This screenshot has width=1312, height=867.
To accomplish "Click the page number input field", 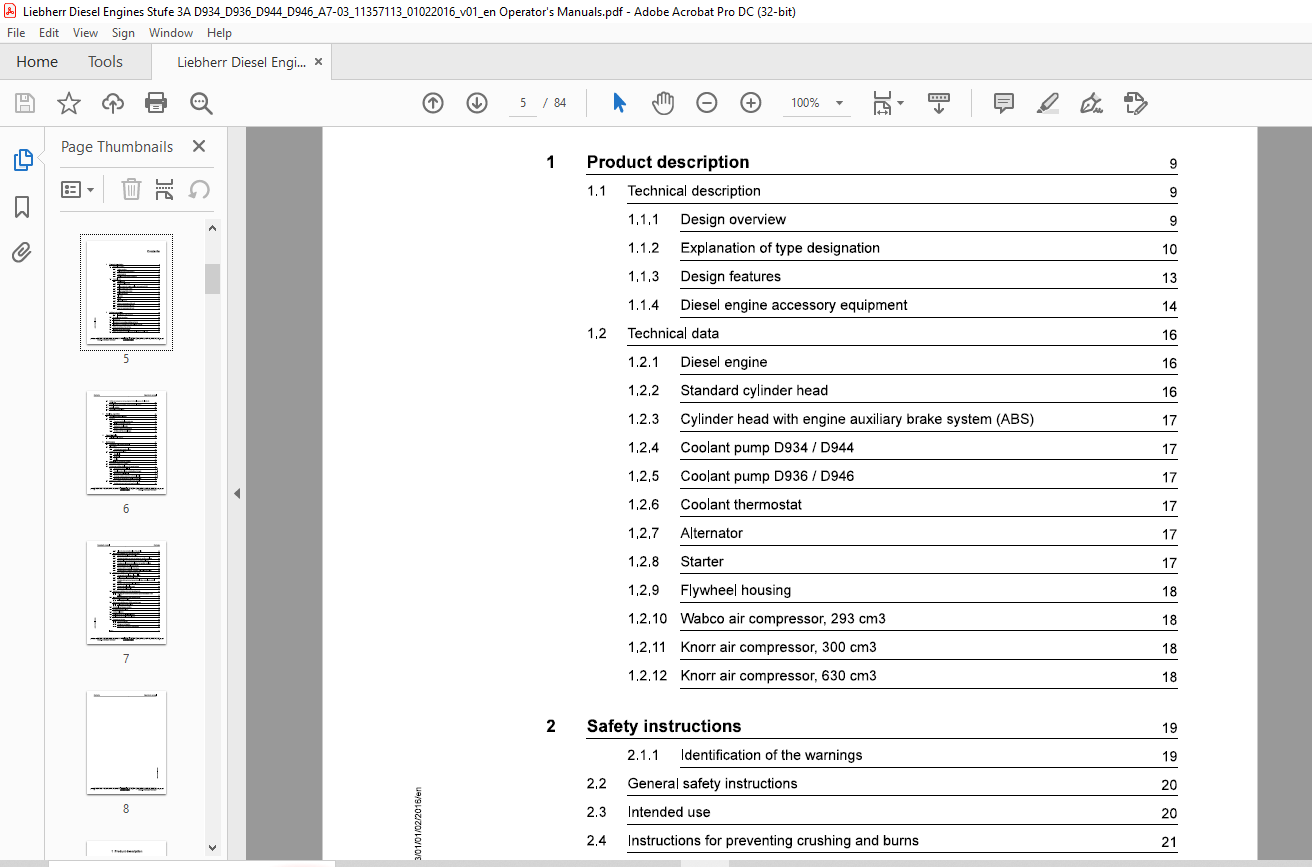I will click(x=523, y=103).
